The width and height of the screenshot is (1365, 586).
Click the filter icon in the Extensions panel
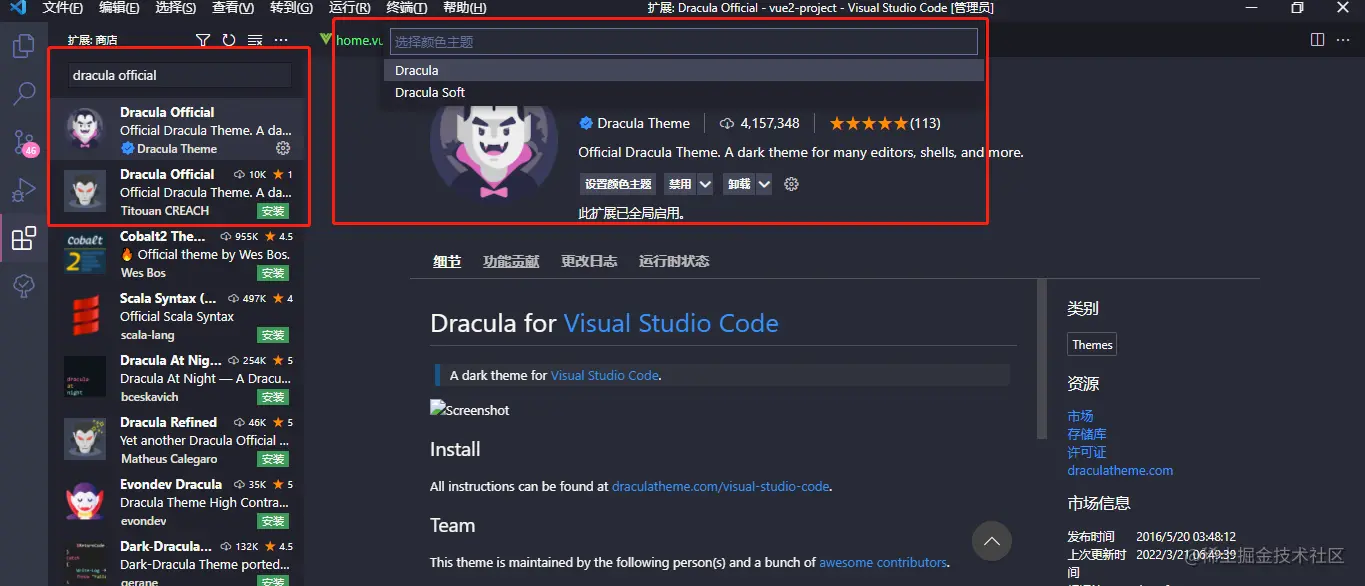click(x=203, y=40)
